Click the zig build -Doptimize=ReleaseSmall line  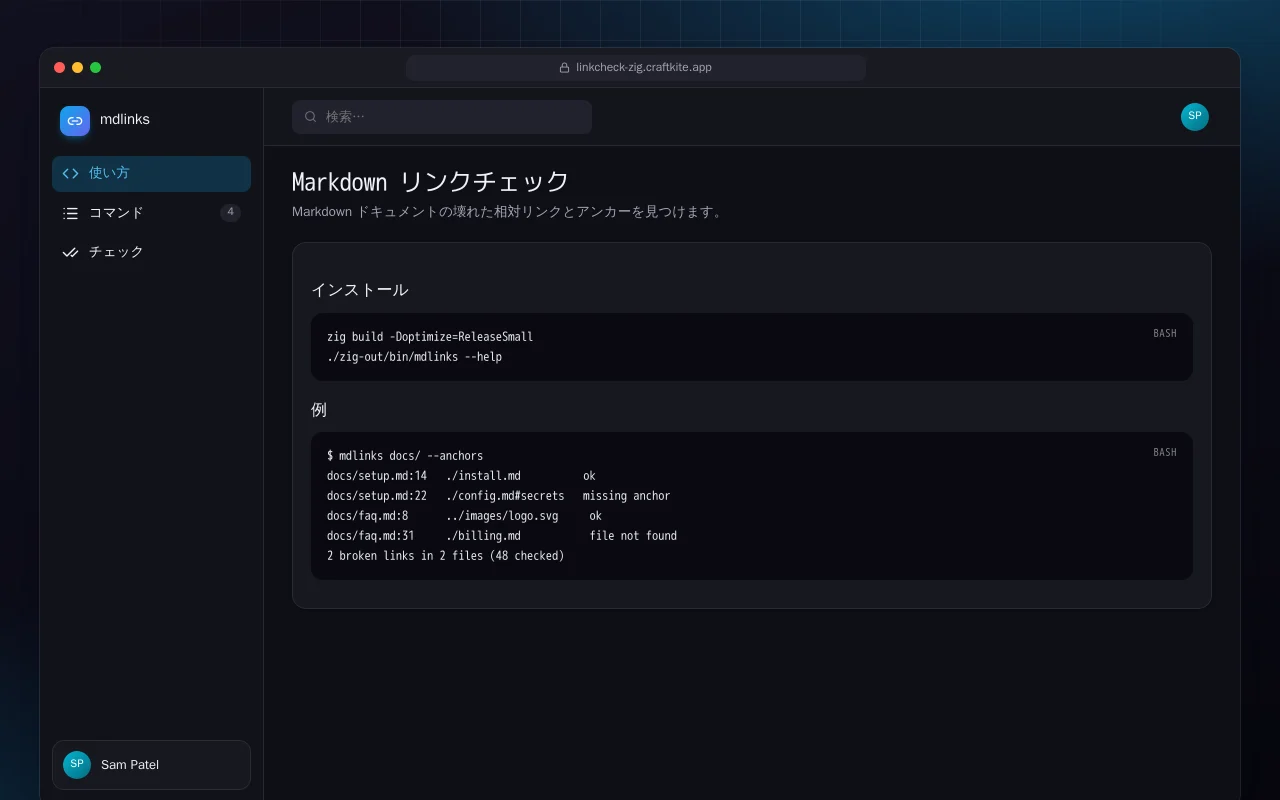tap(430, 337)
